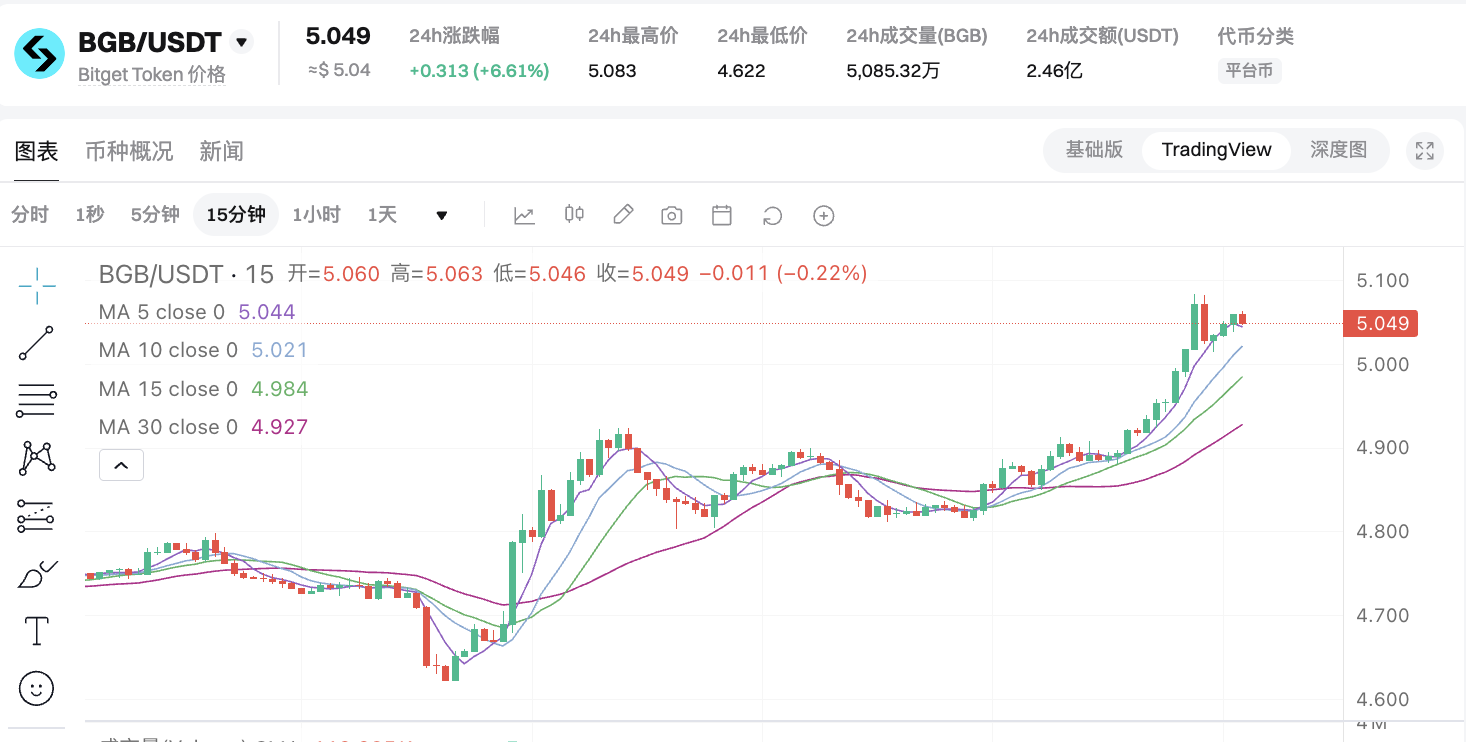Select the text annotation tool
The image size is (1466, 742).
tap(37, 631)
